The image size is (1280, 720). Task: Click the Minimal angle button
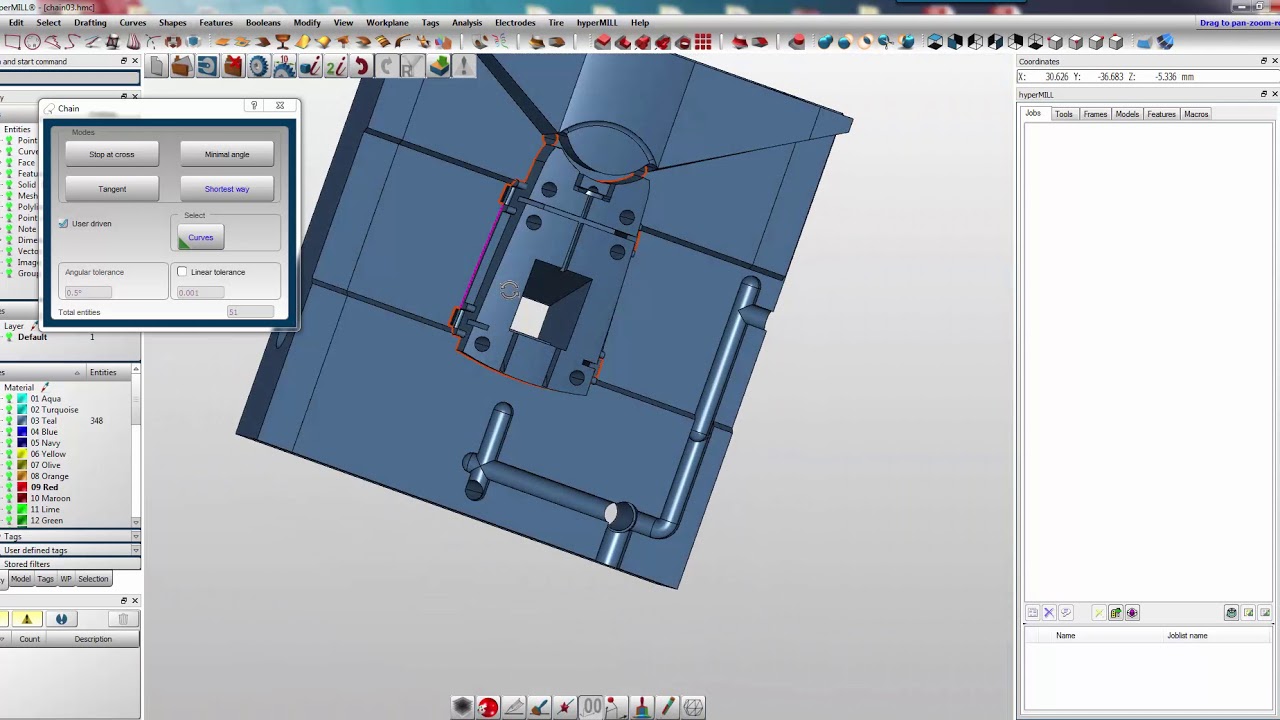[227, 155]
